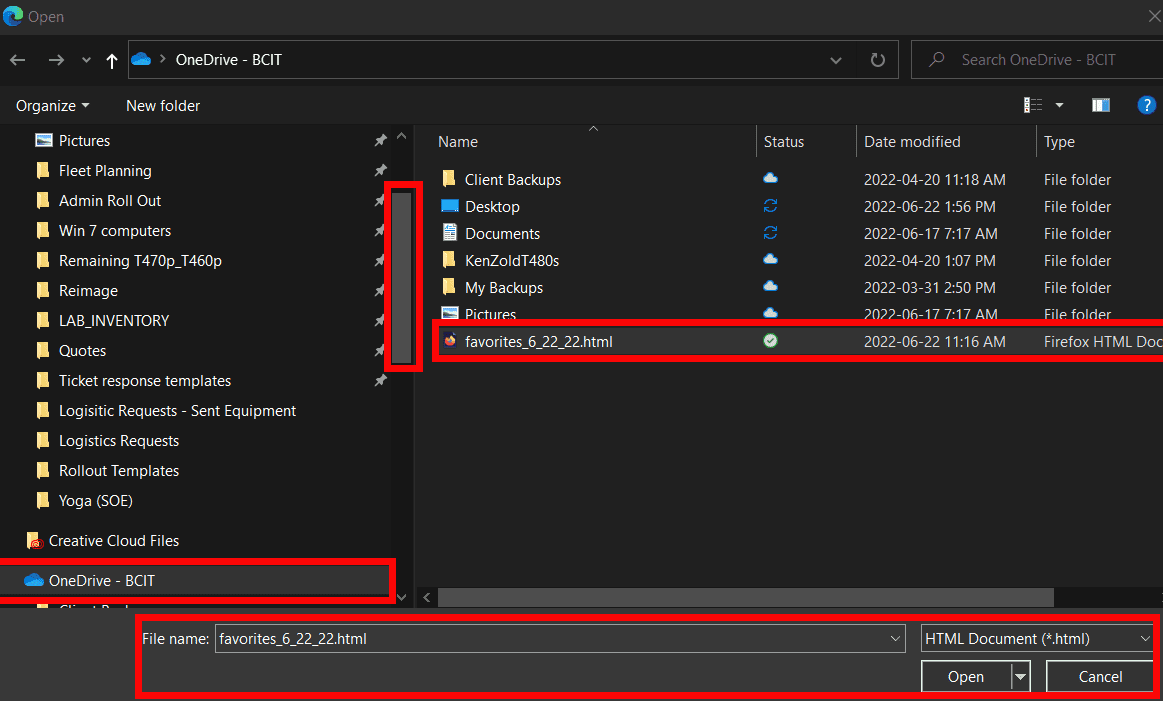Select the Creative Cloud Files item
The height and width of the screenshot is (701, 1163).
click(x=113, y=541)
